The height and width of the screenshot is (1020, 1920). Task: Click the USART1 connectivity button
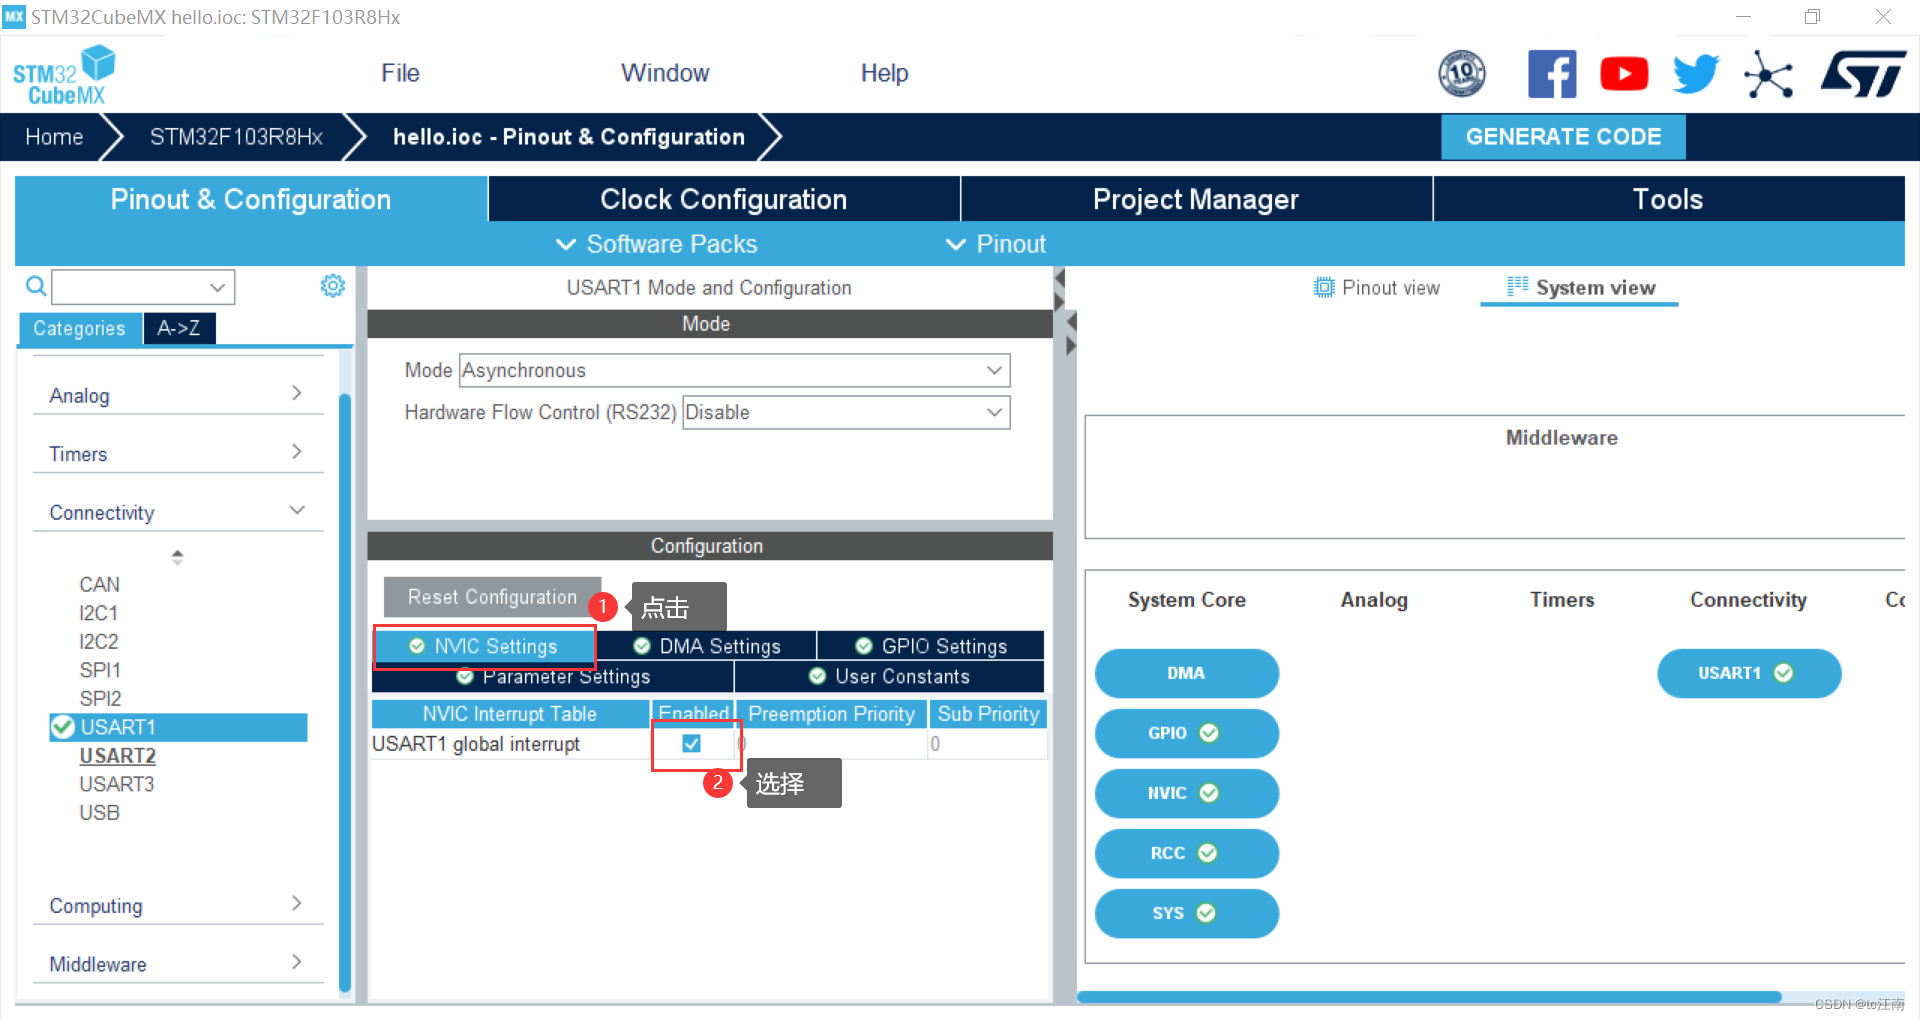tap(1749, 673)
